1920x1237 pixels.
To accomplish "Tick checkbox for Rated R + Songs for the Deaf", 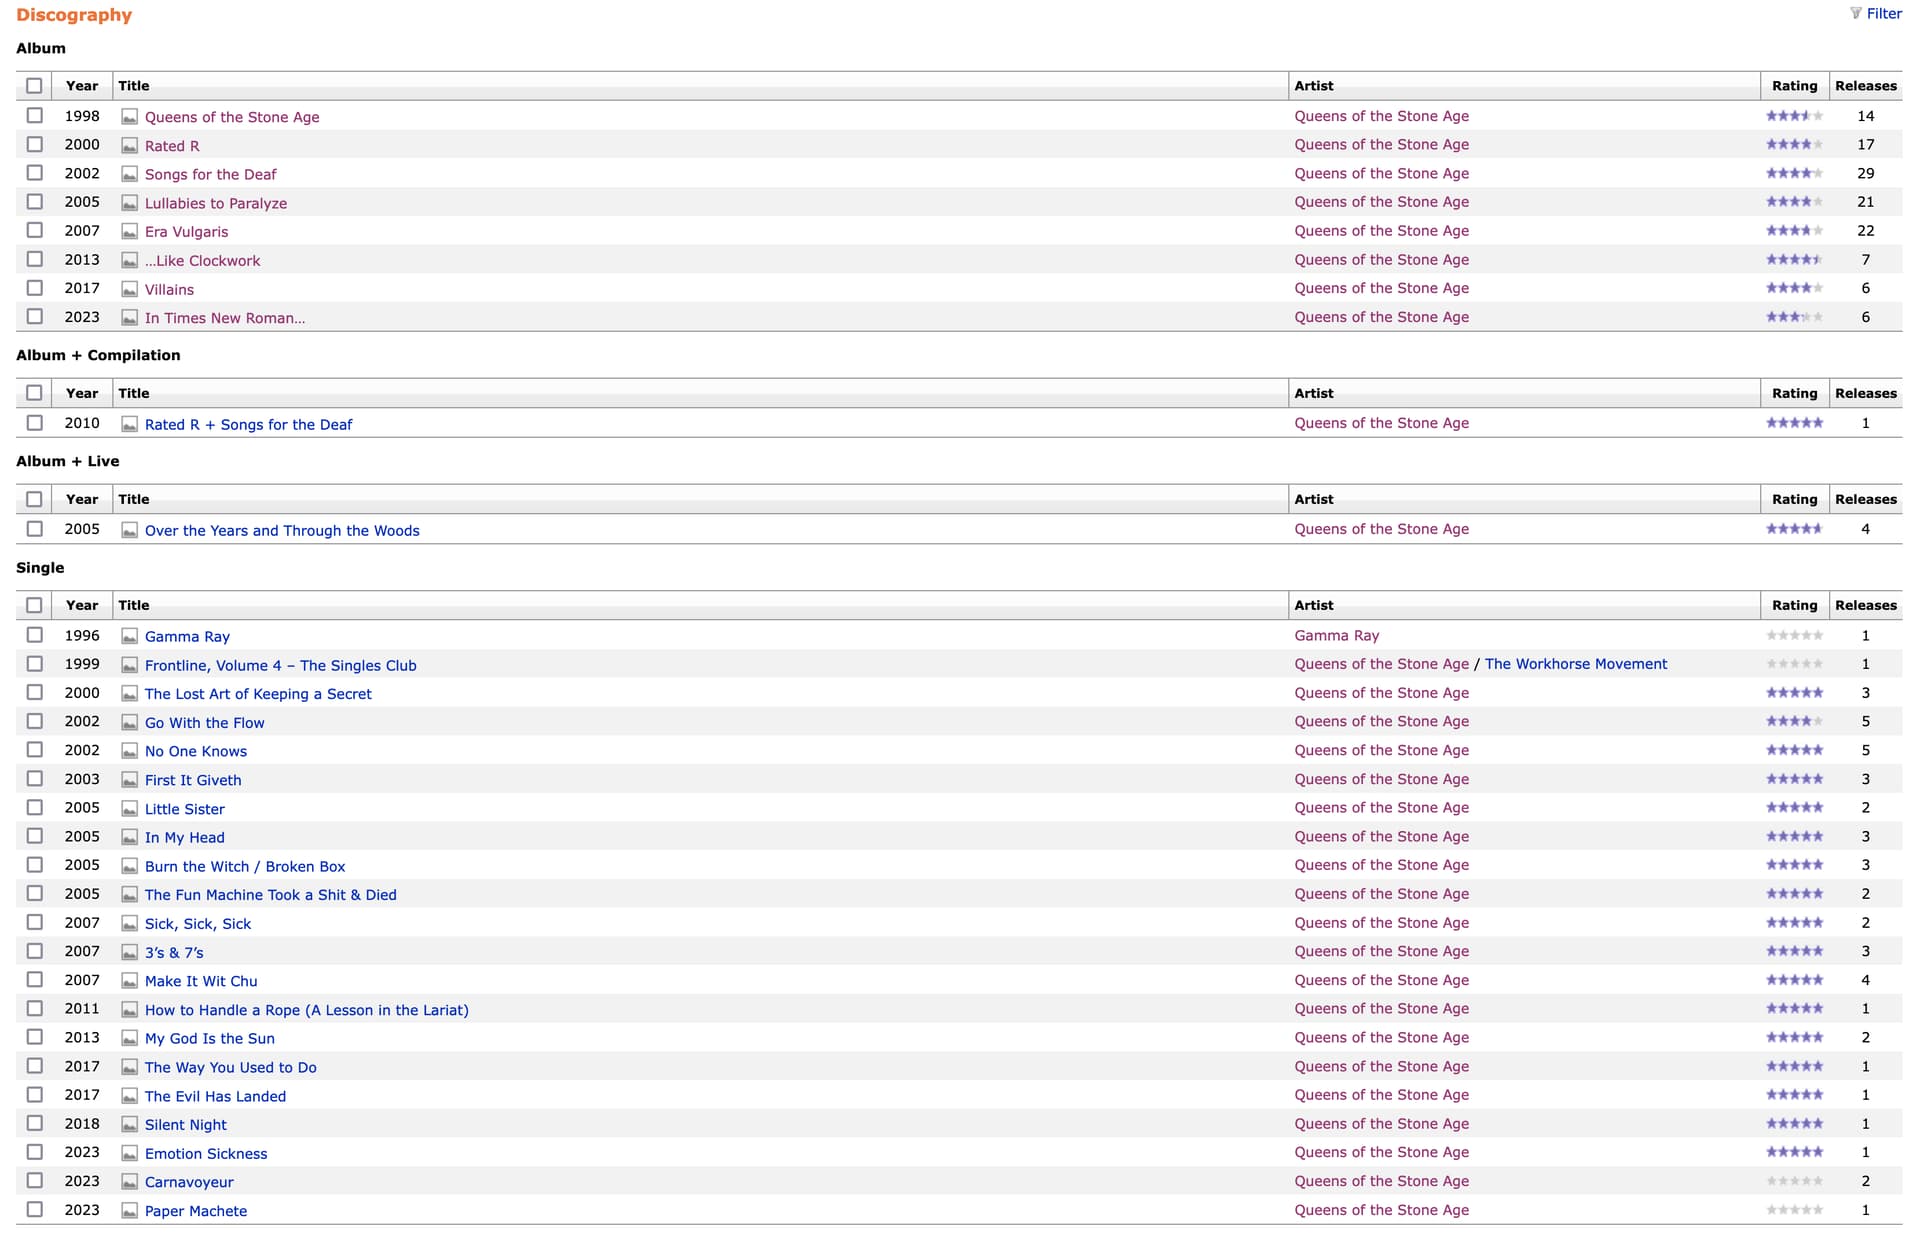I will click(x=35, y=423).
